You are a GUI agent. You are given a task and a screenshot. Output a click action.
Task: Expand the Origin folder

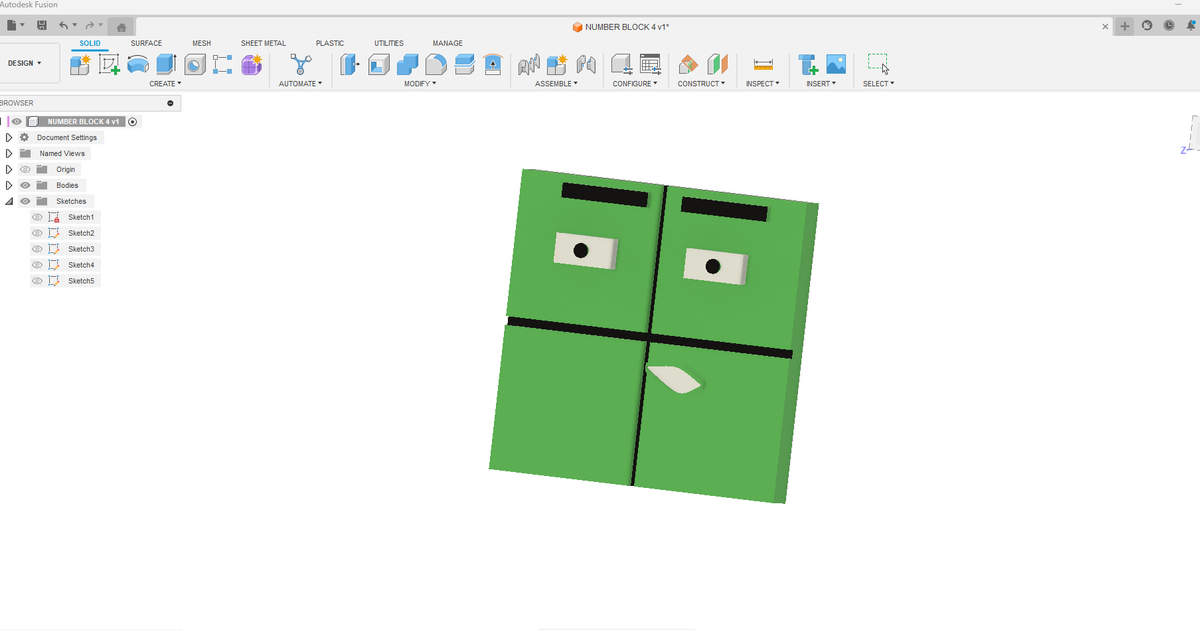9,169
